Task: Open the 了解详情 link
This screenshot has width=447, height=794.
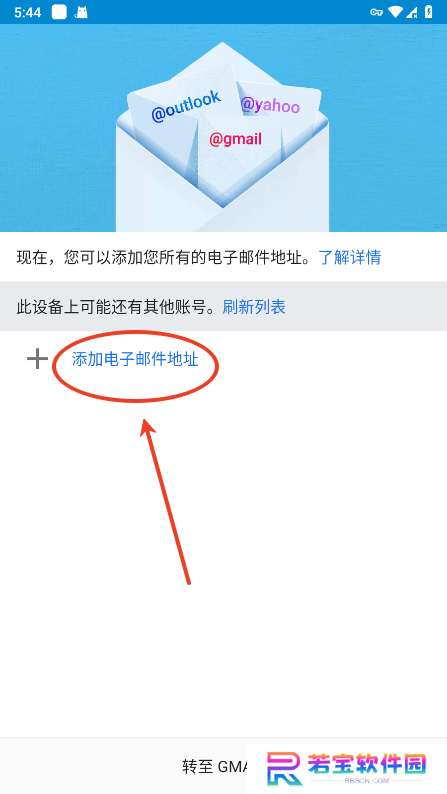Action: 349,257
